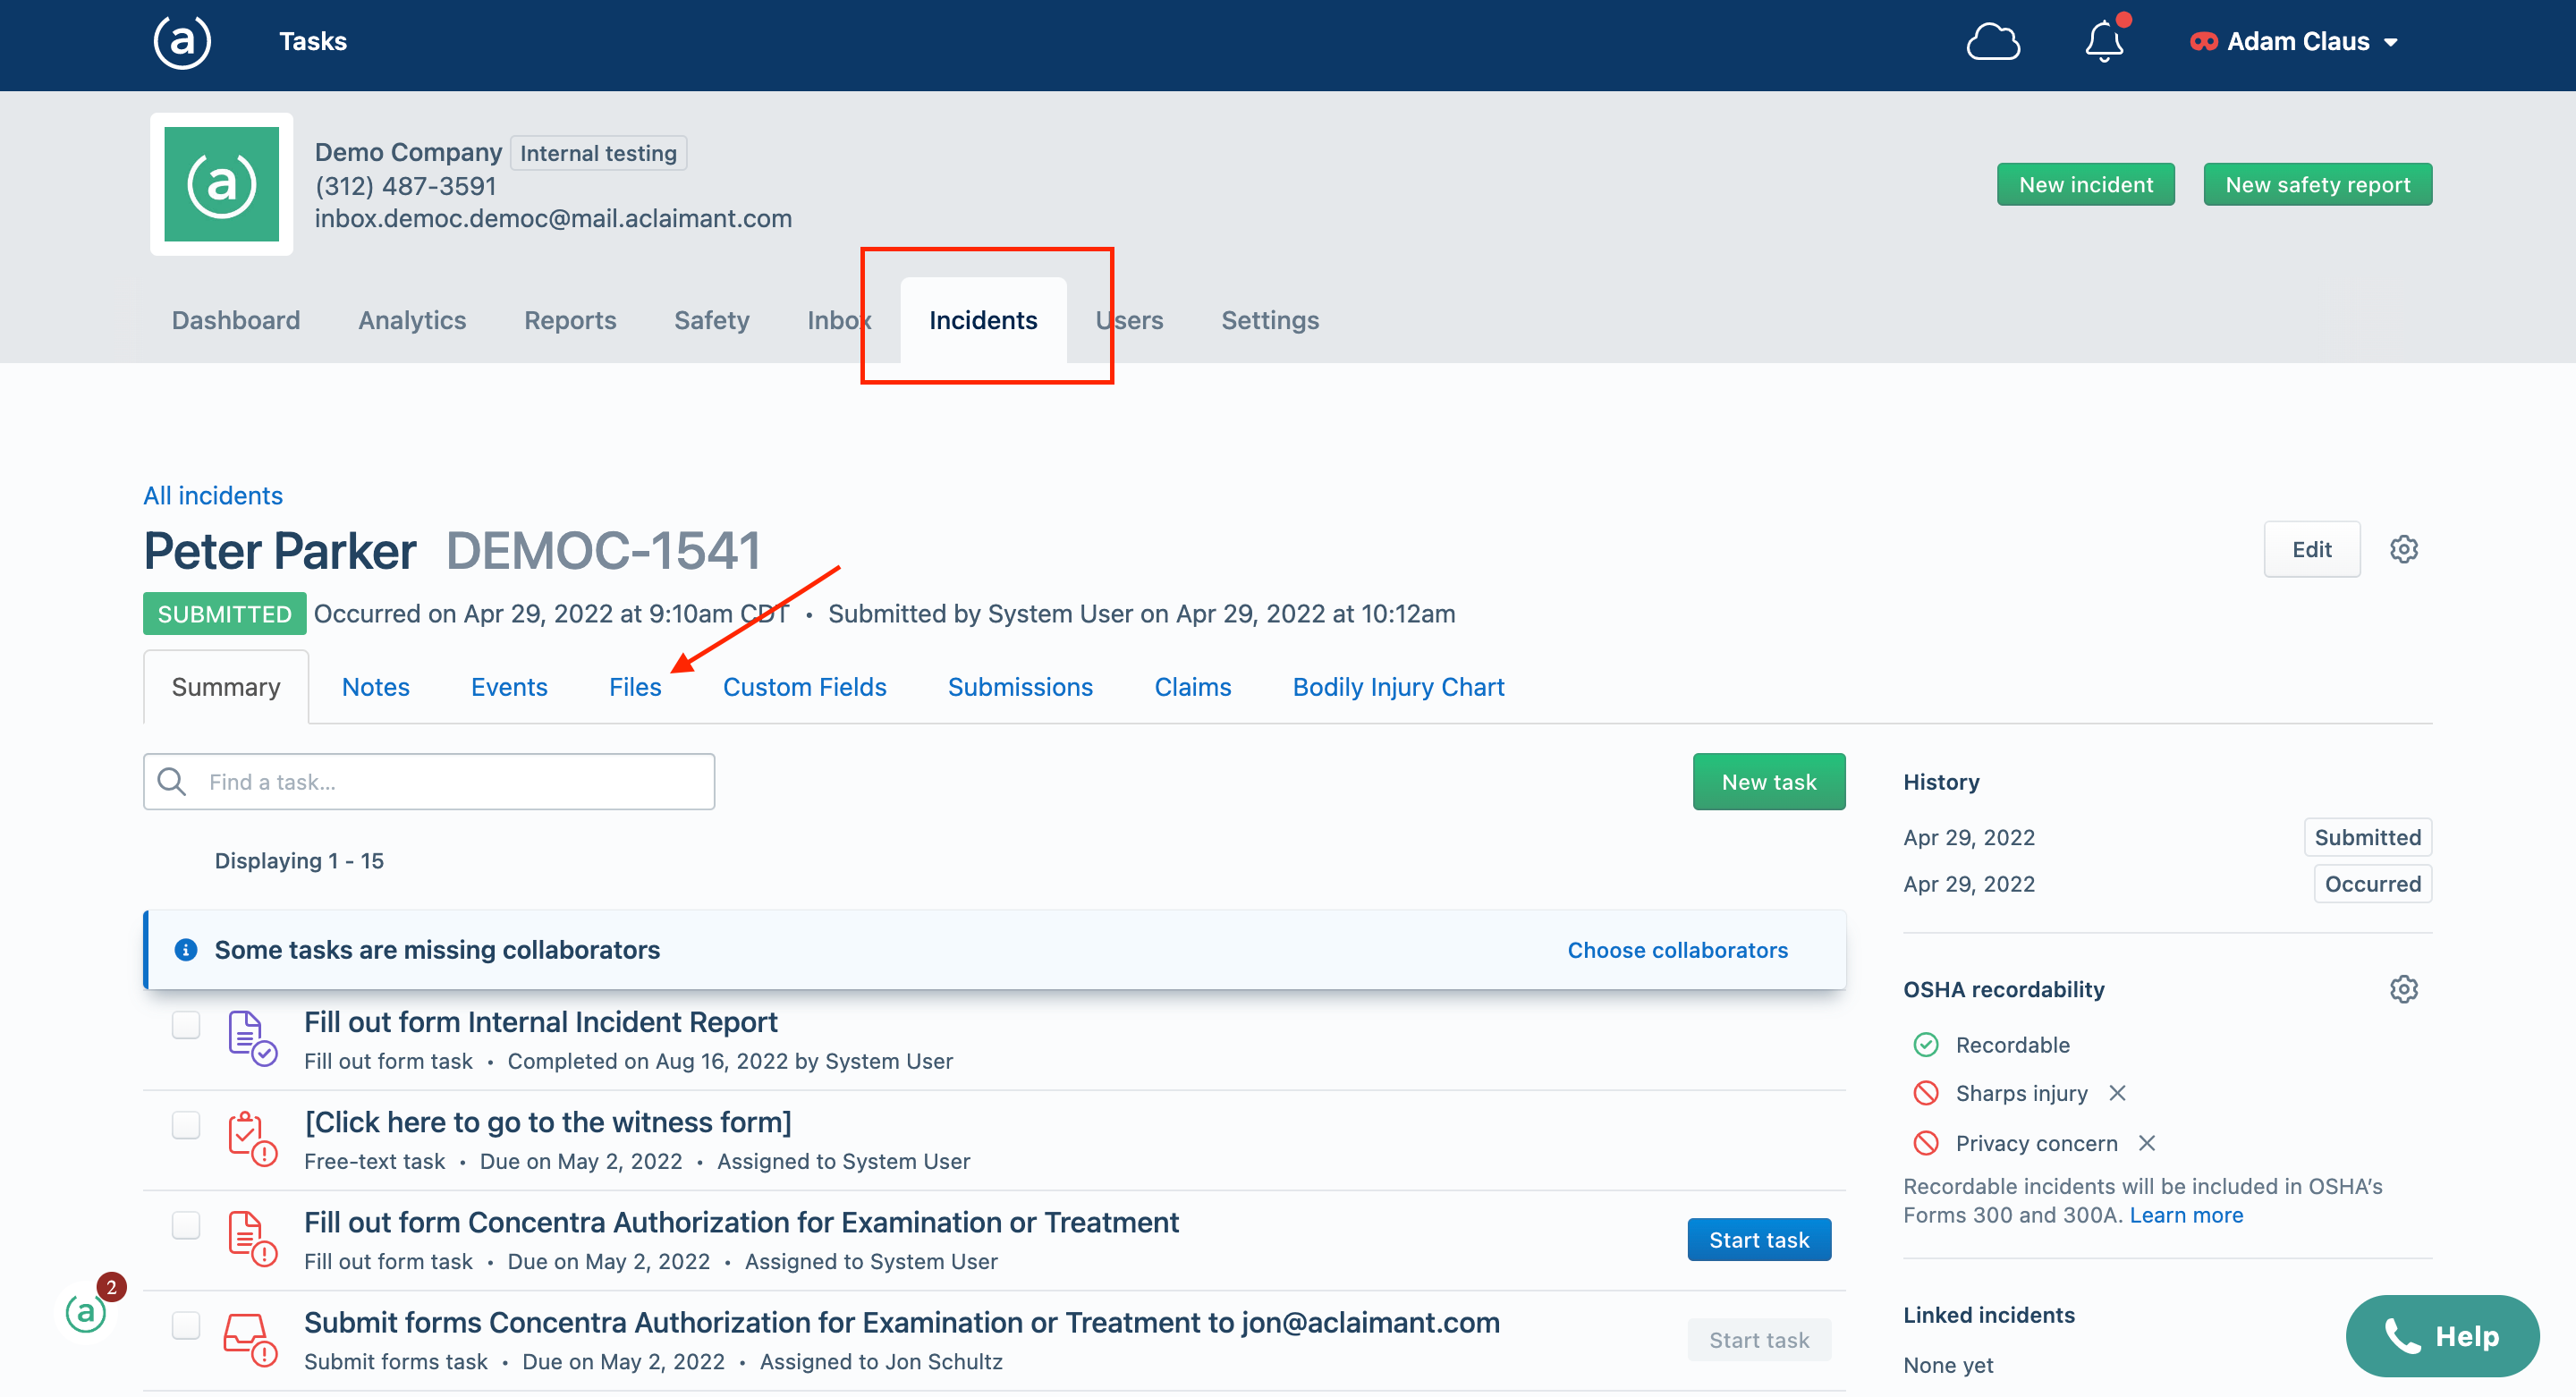Viewport: 2576px width, 1397px height.
Task: Open notifications via the bell icon
Action: coord(2103,42)
